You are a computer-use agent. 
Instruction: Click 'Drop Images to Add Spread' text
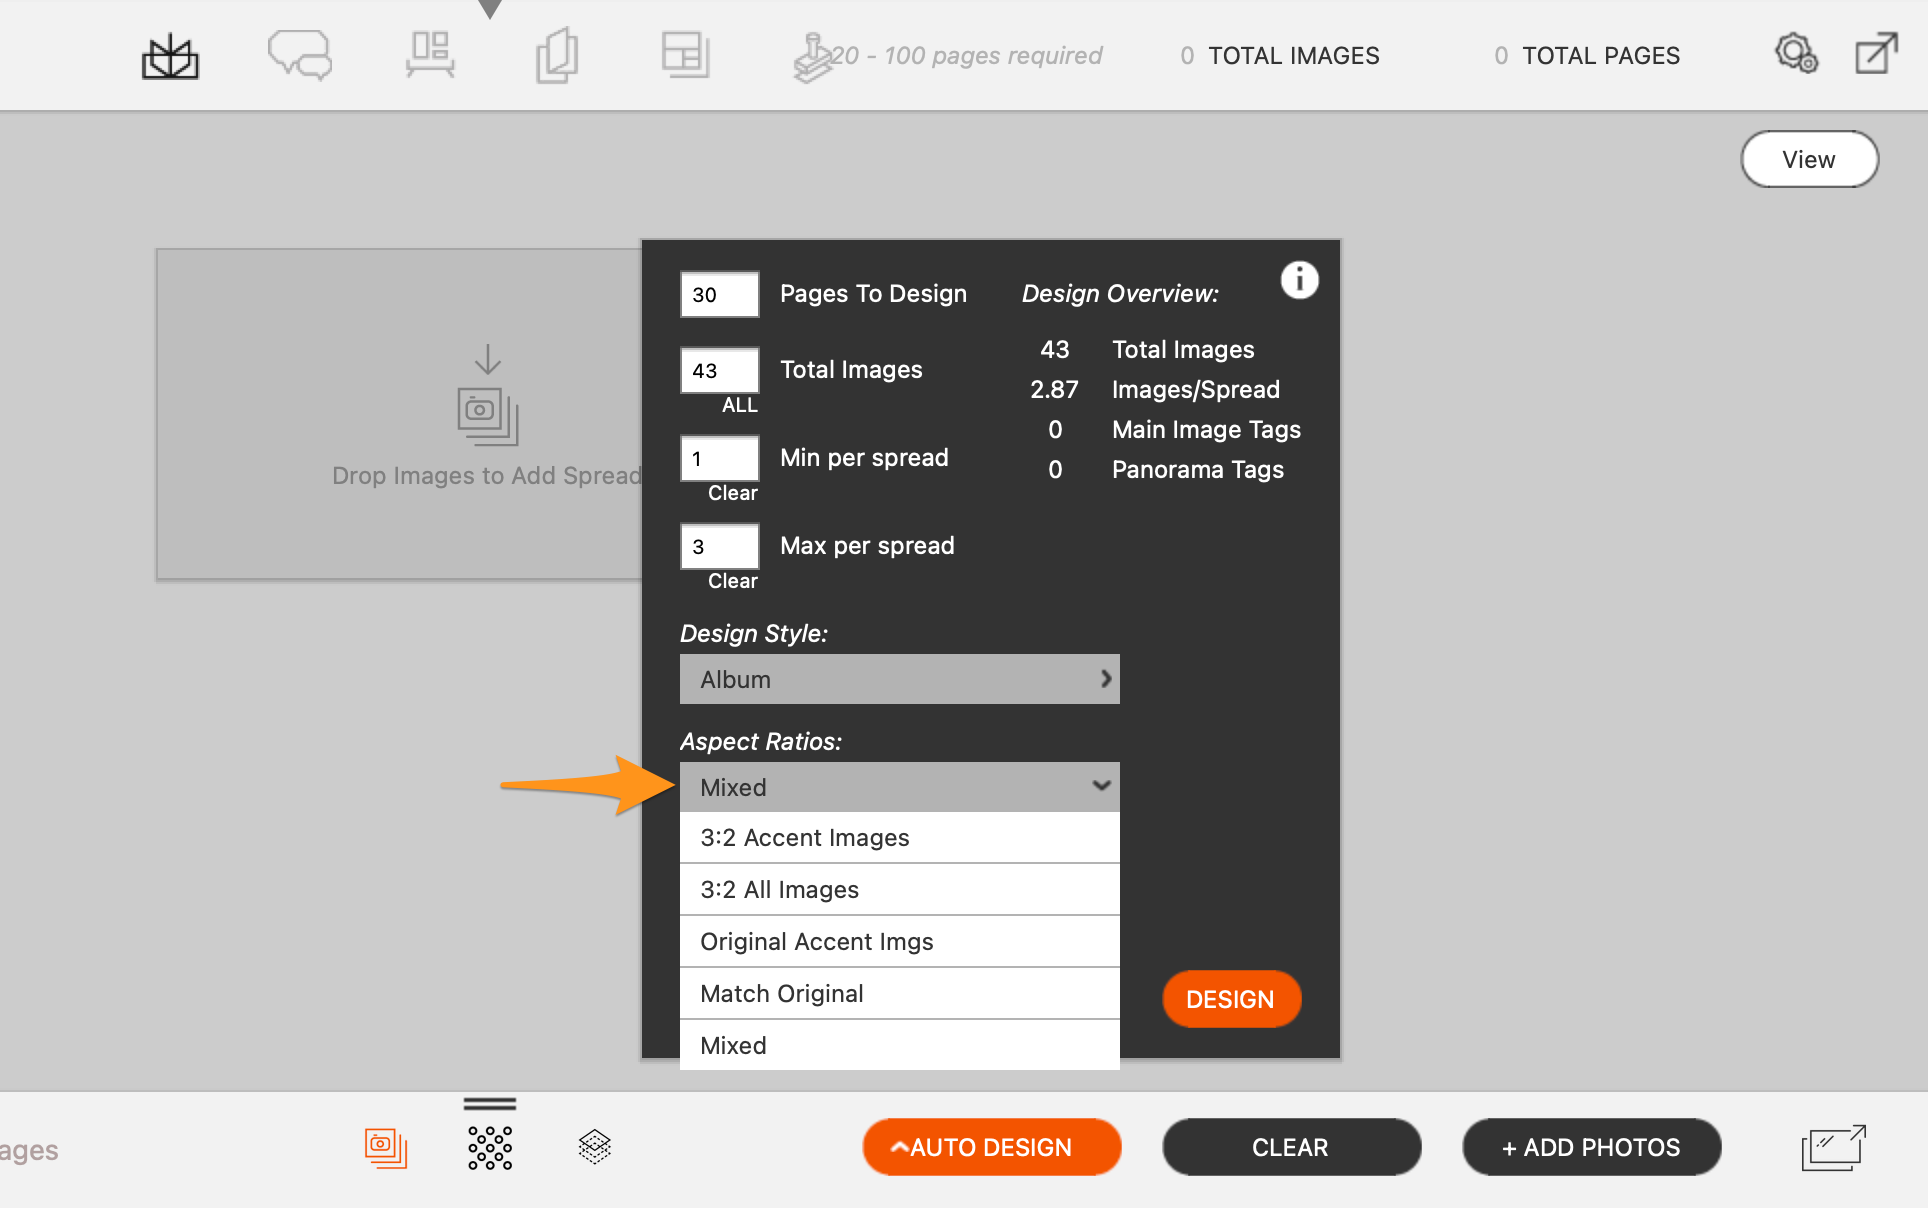487,476
